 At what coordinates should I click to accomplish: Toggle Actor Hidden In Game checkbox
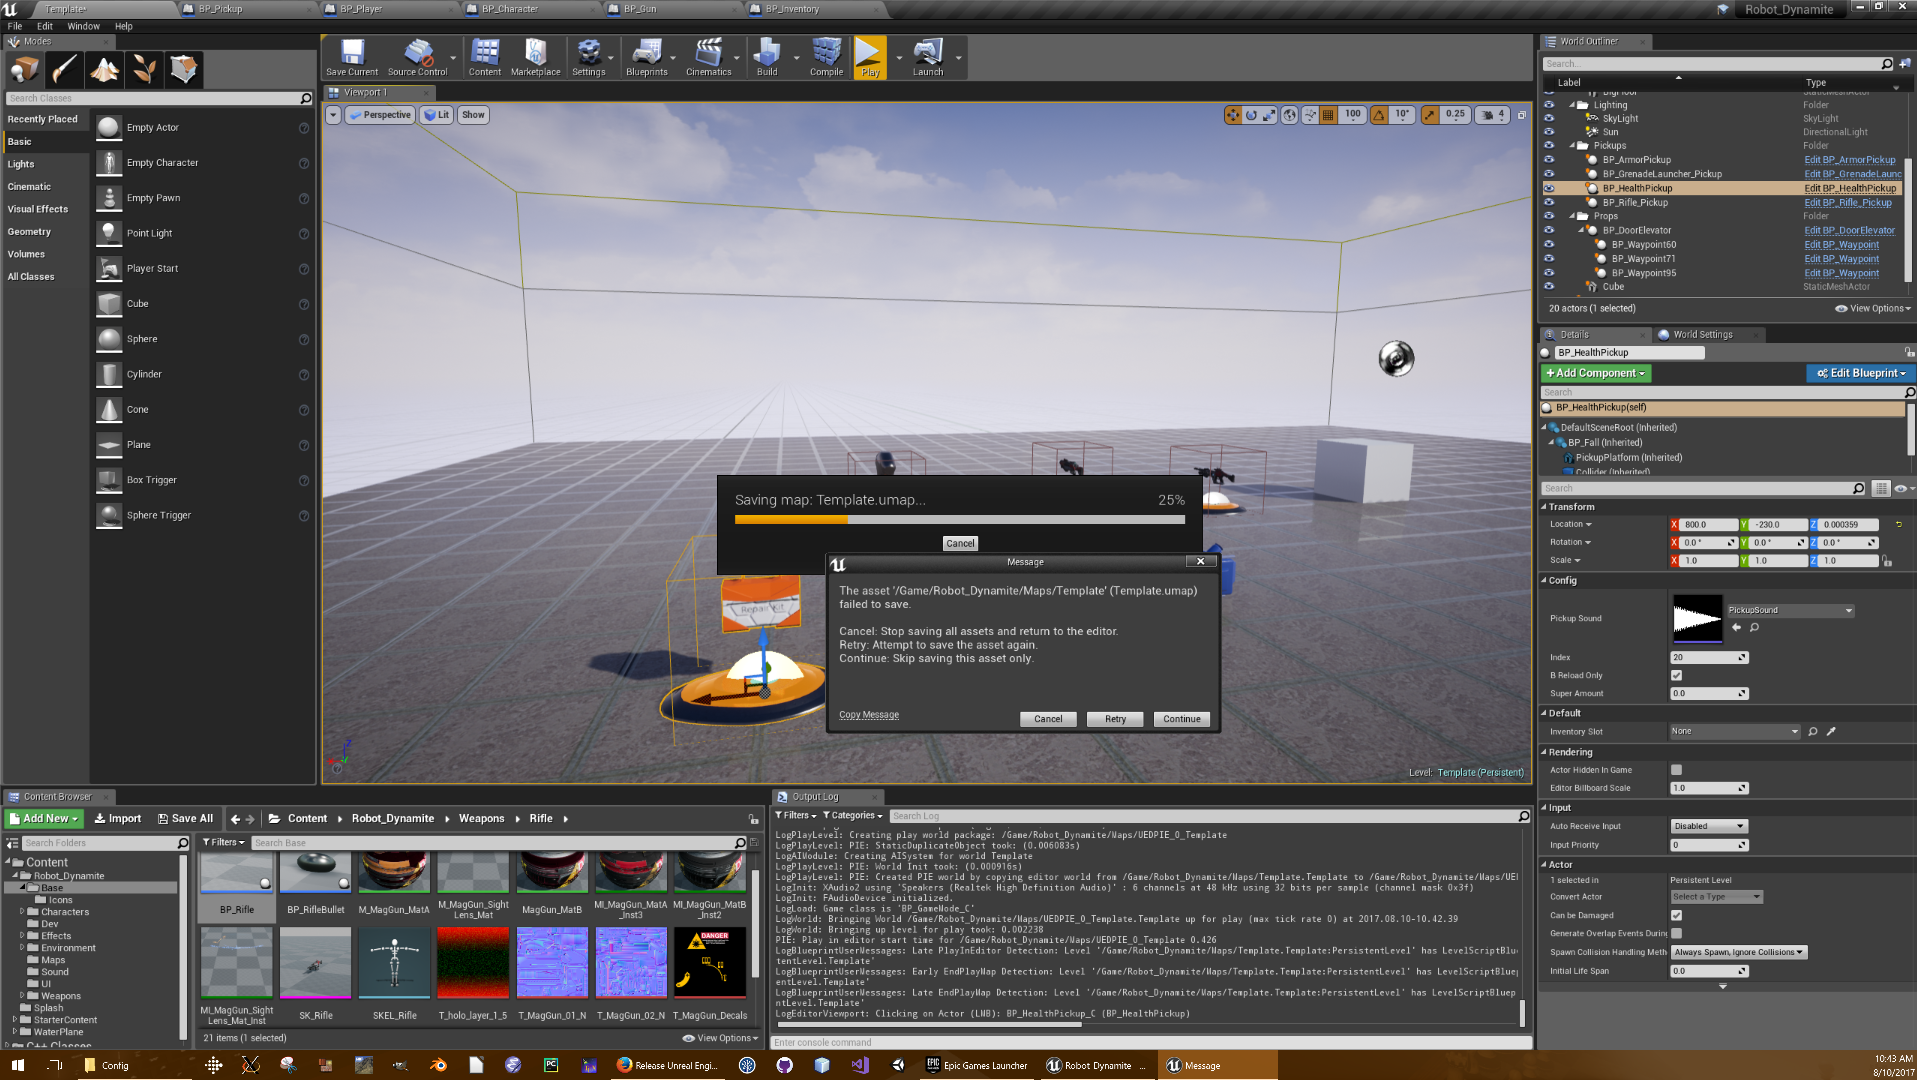1676,770
